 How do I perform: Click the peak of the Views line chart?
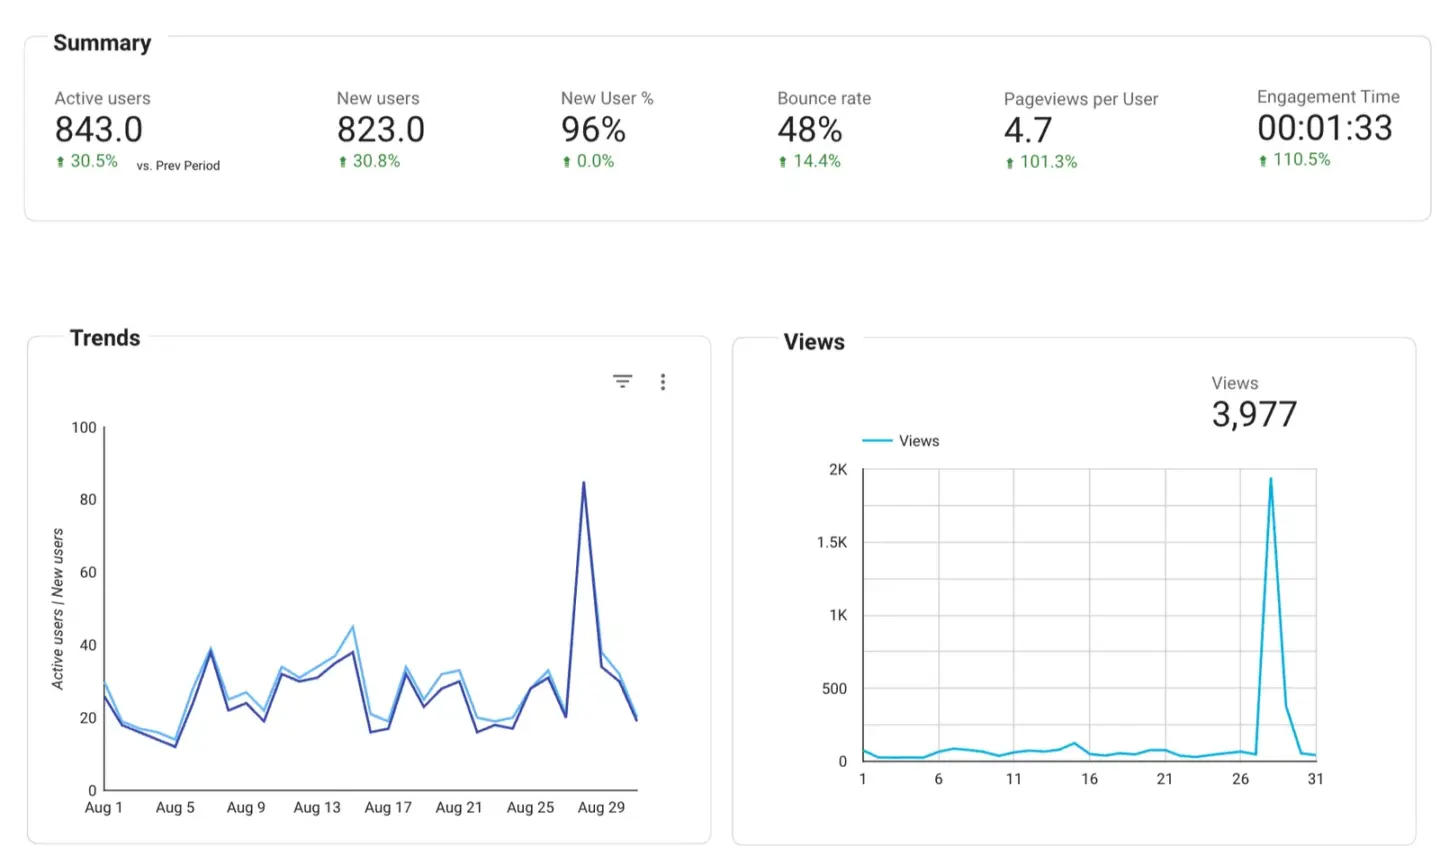point(1271,479)
